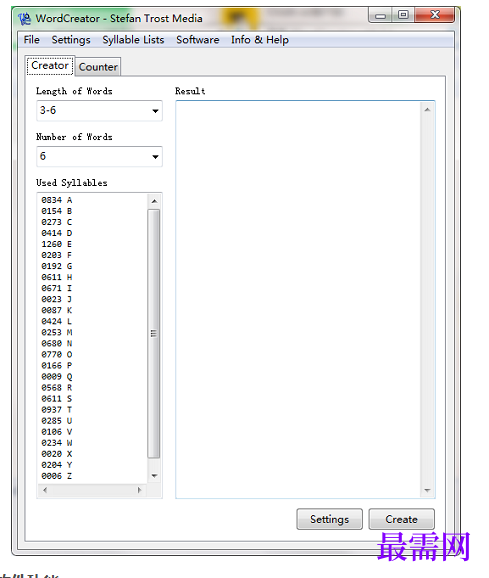Screen dimensions: 489x578
Task: Select the syllable row "0414 D"
Action: click(x=57, y=233)
